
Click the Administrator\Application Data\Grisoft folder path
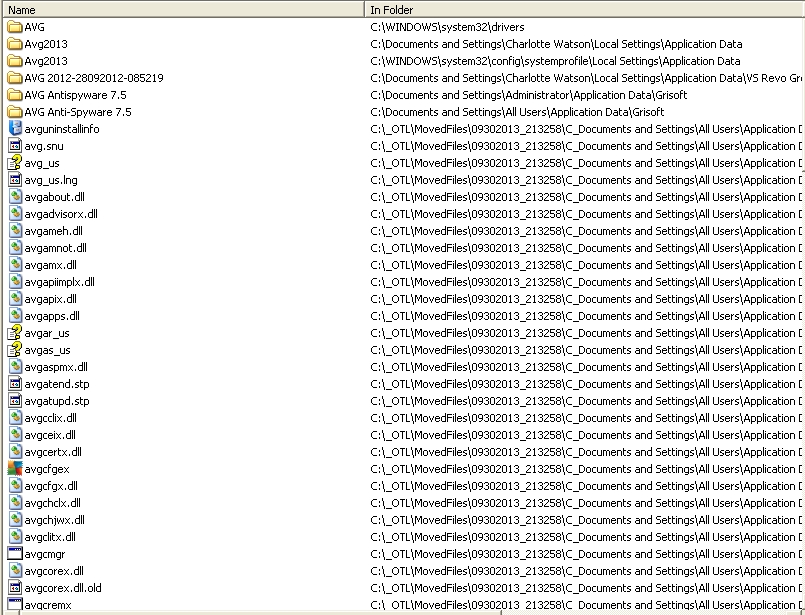click(528, 94)
